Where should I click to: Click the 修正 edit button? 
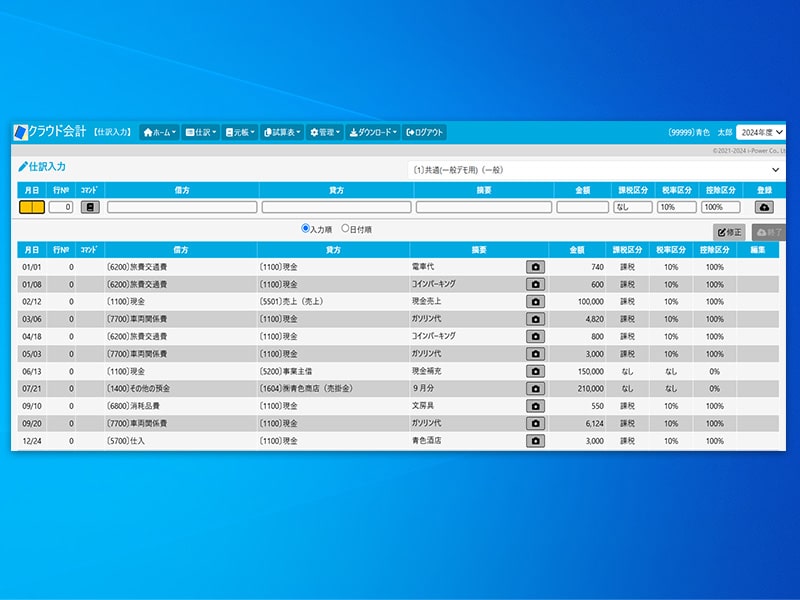729,232
